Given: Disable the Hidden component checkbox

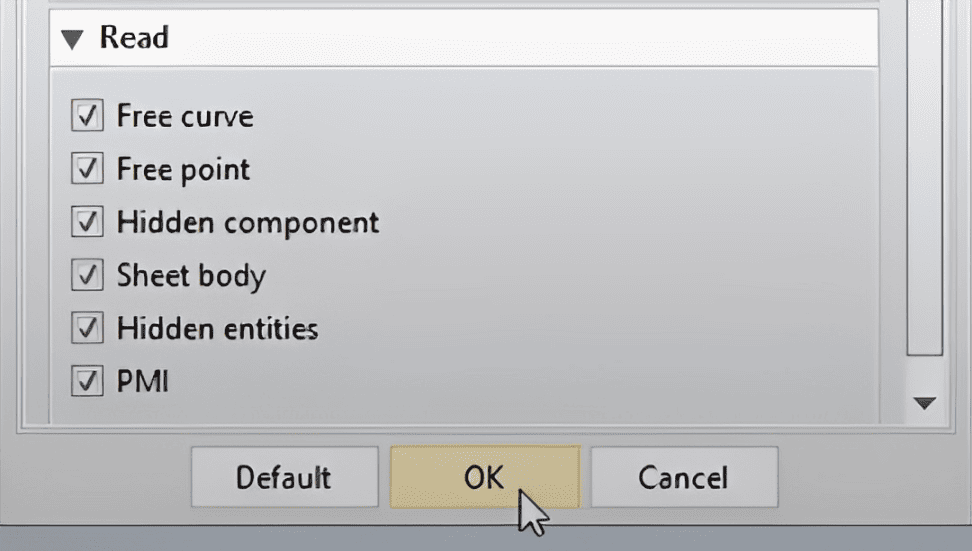Looking at the screenshot, I should [87, 222].
